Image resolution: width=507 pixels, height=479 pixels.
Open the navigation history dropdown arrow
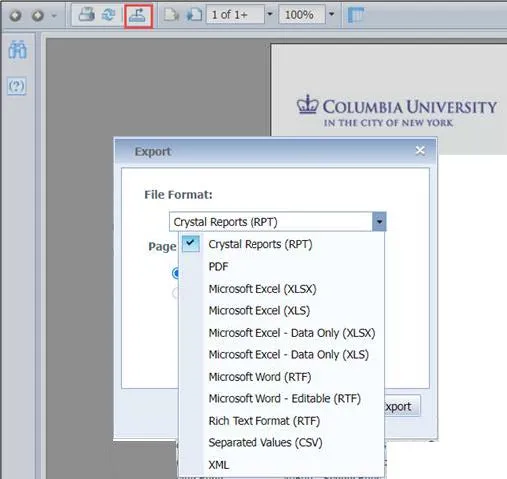click(54, 15)
